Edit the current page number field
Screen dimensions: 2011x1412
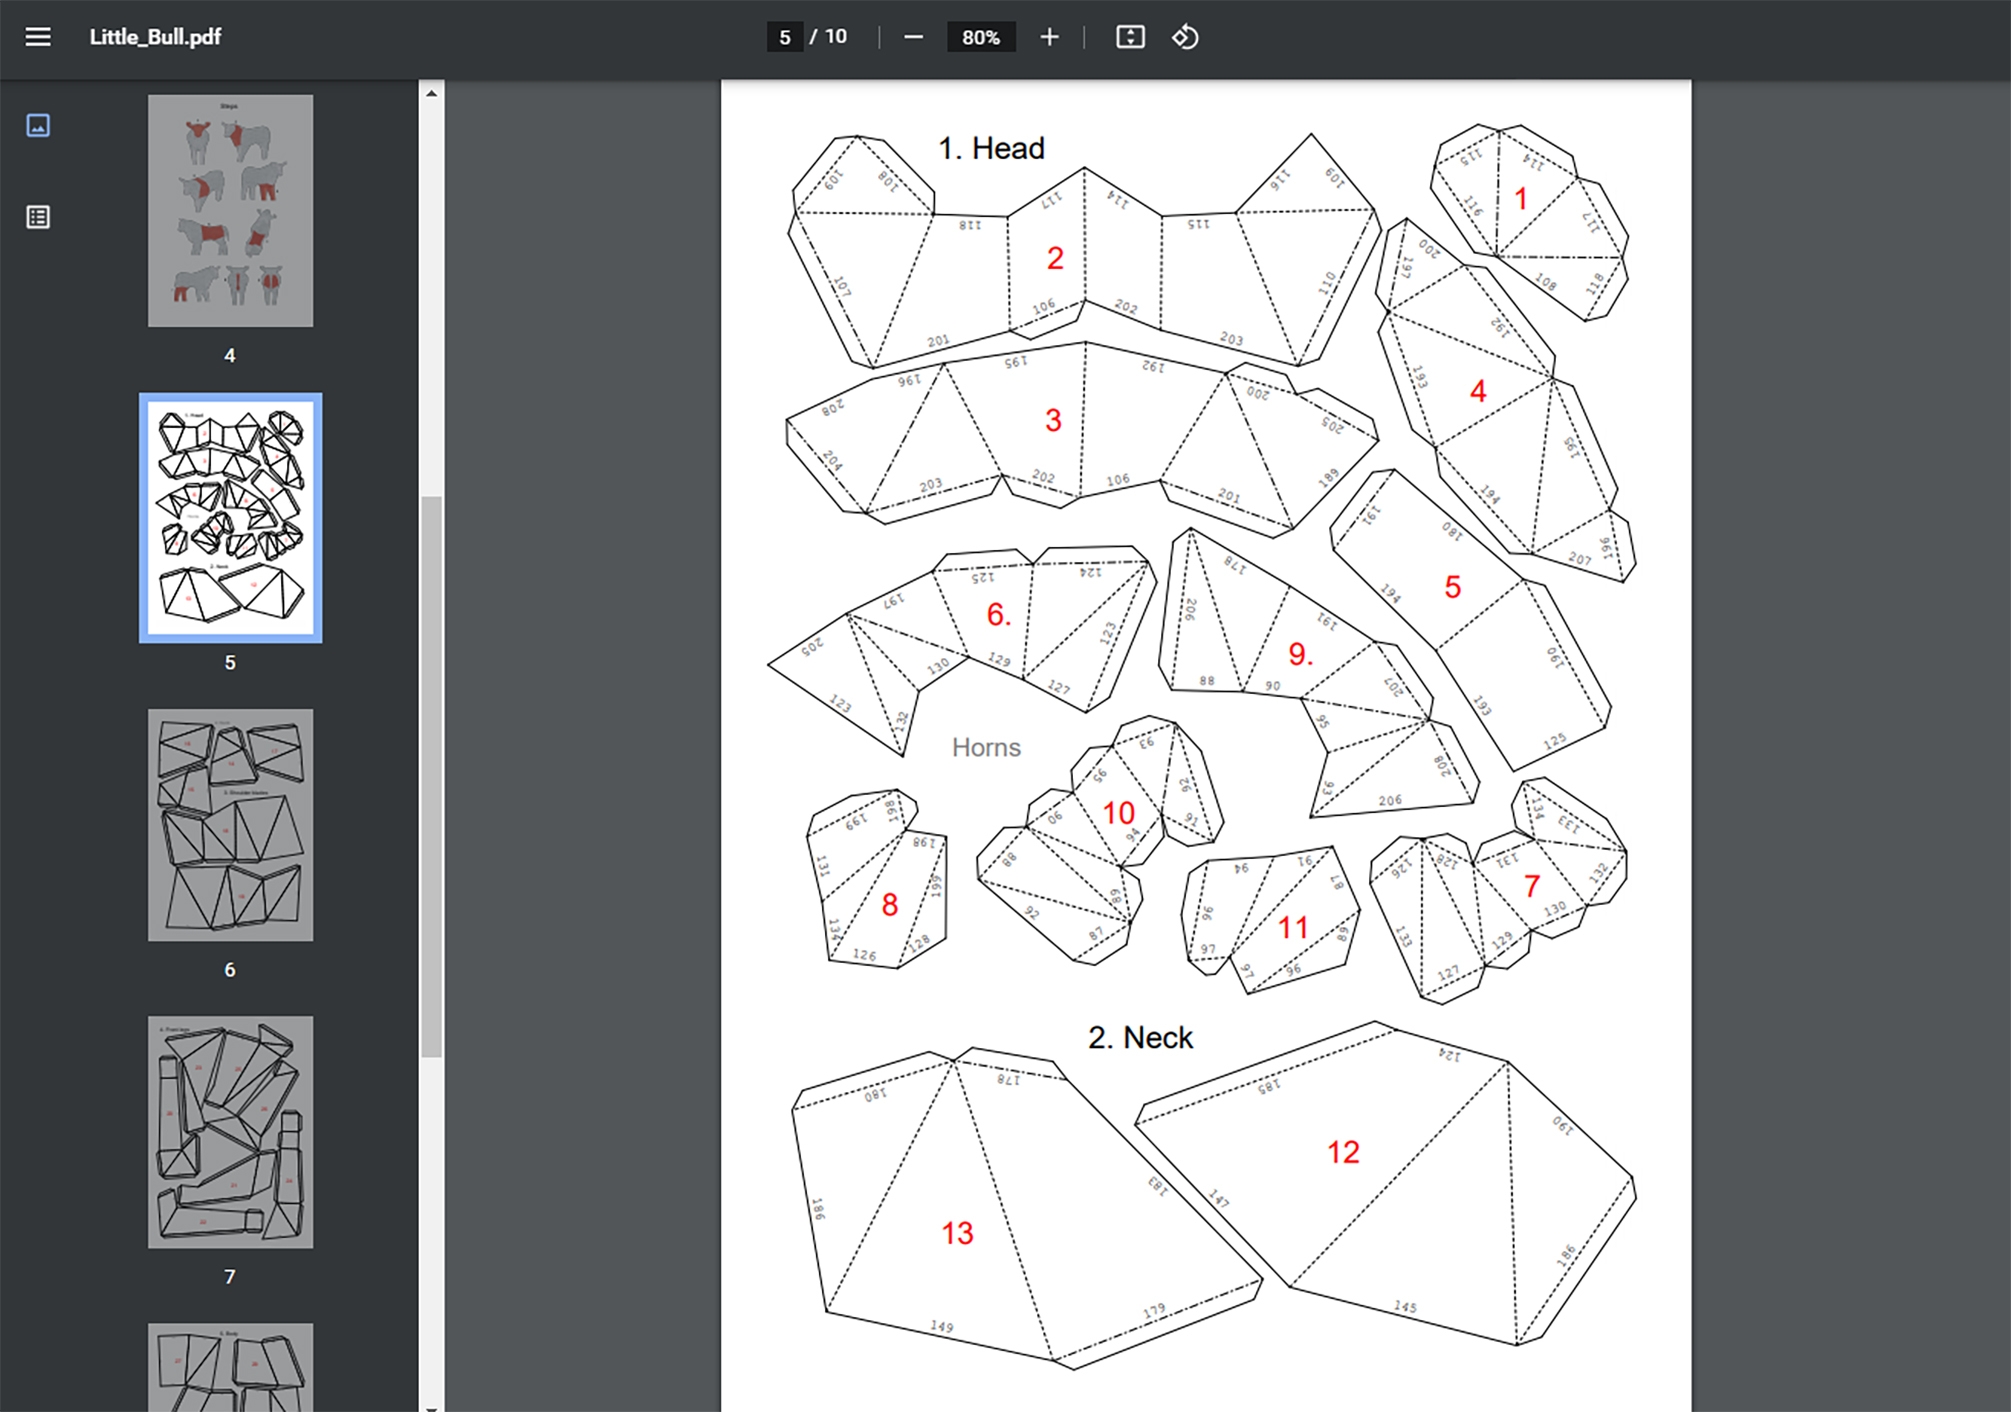point(784,37)
